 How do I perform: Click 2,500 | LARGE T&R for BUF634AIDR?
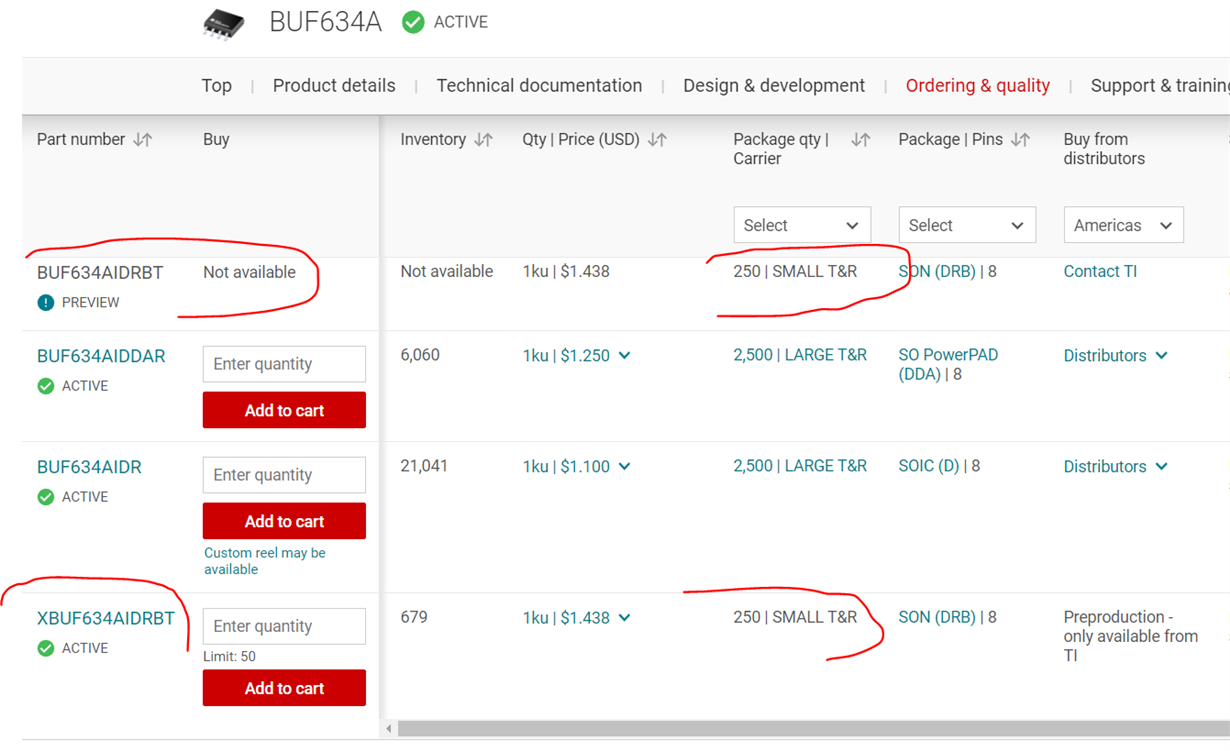pos(800,466)
